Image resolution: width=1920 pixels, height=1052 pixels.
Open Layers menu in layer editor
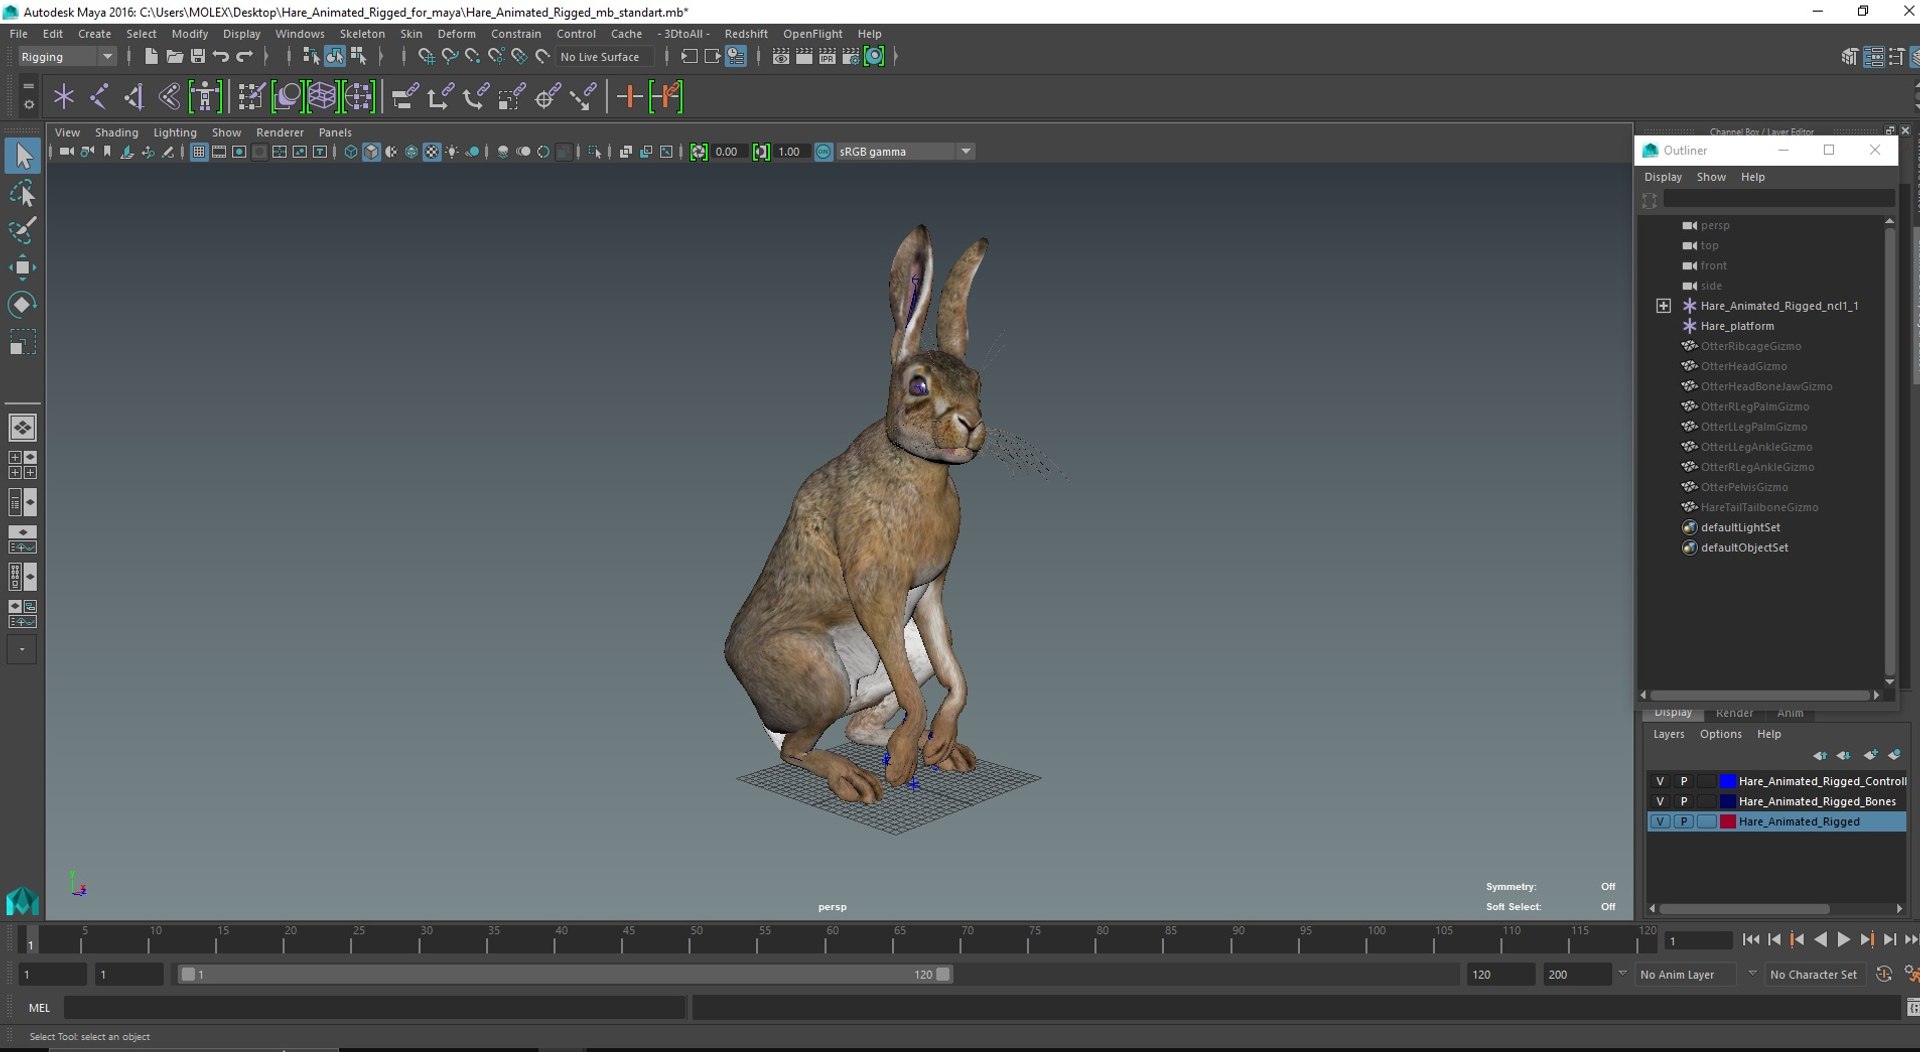[1668, 734]
